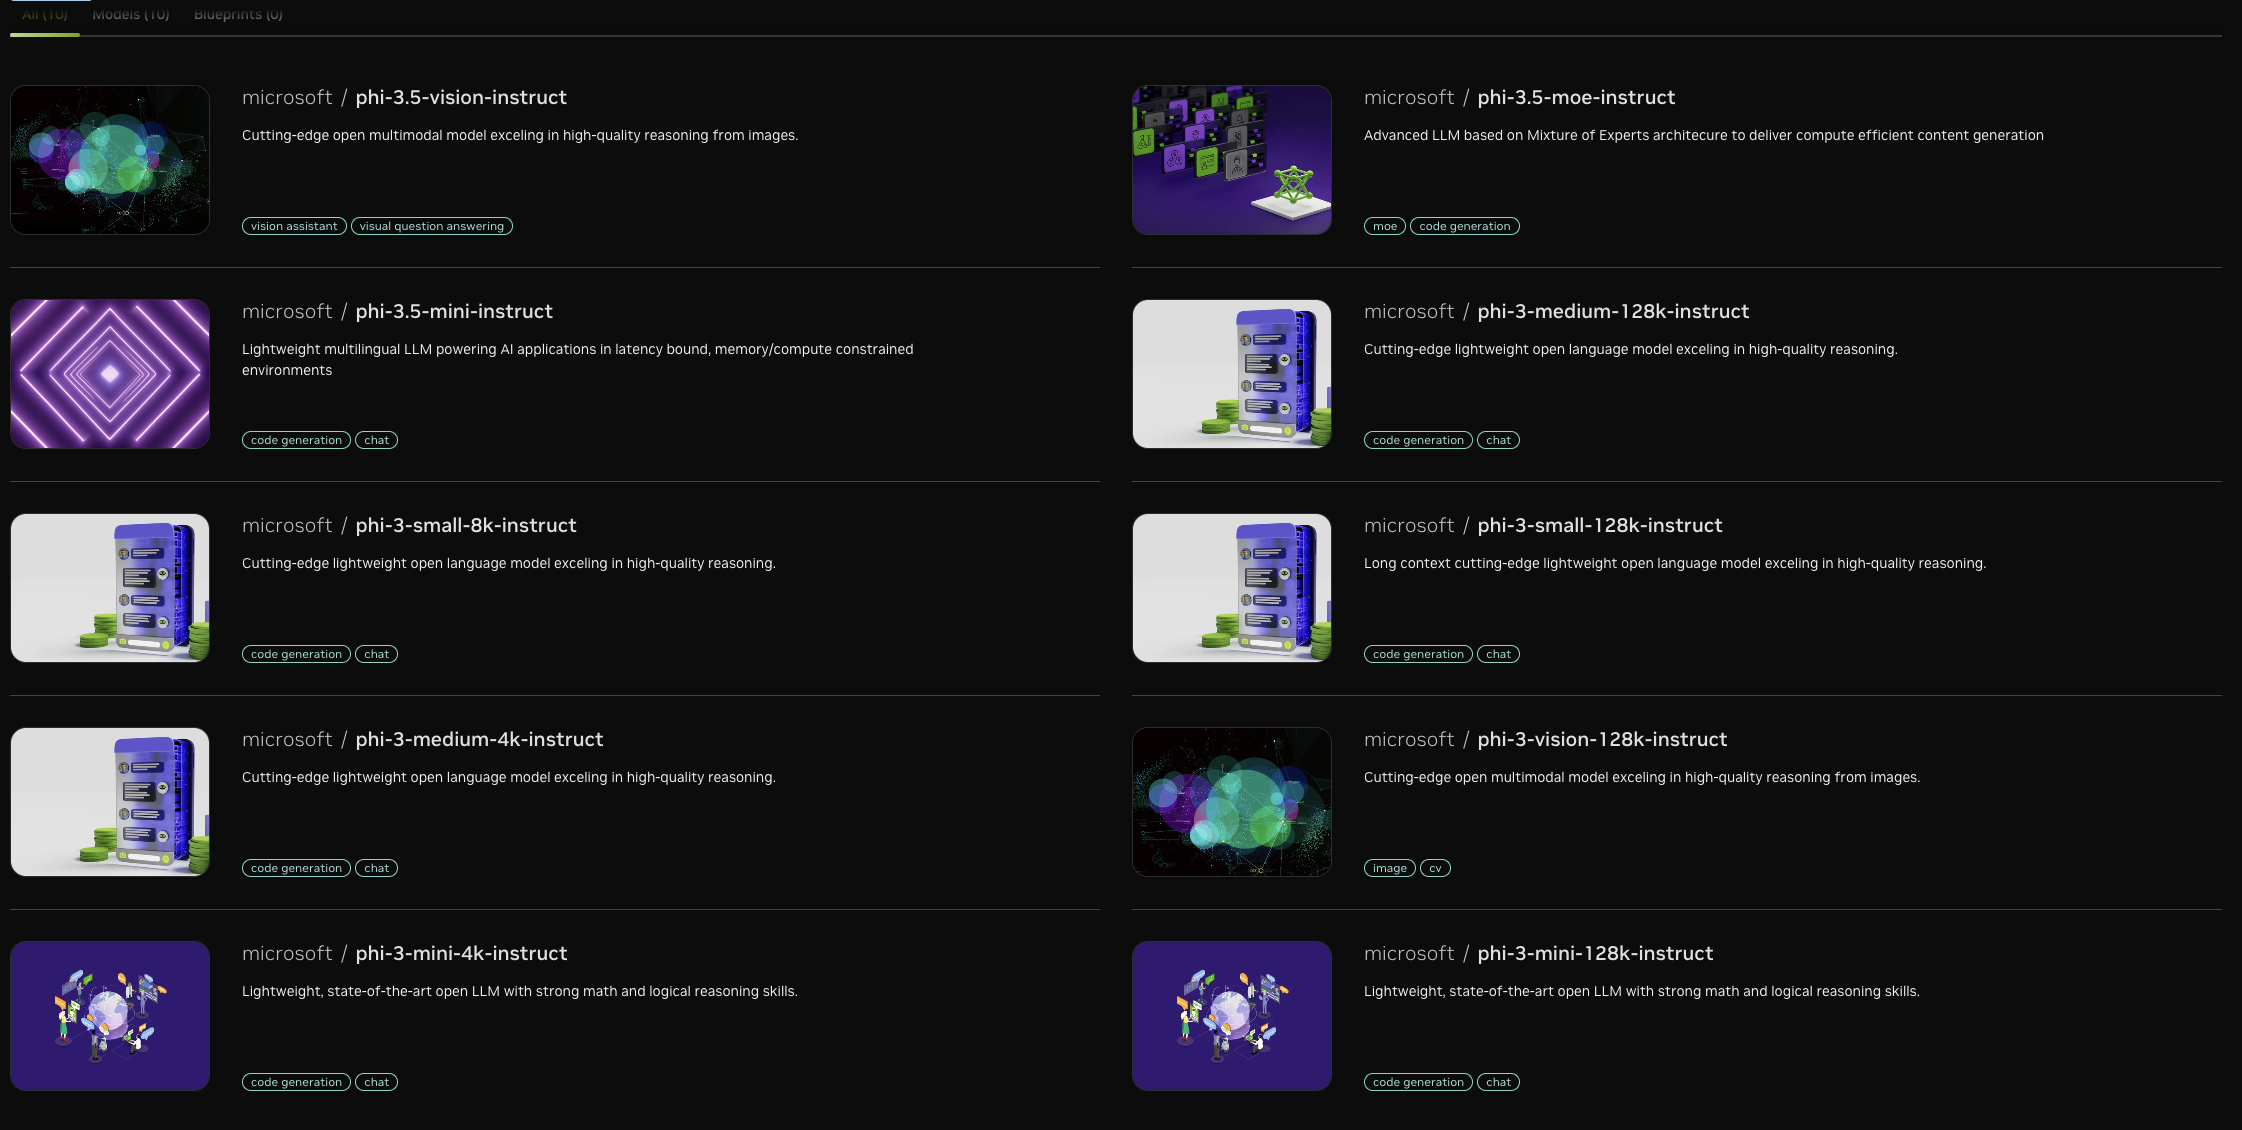
Task: Select the cv tag
Action: coord(1435,868)
